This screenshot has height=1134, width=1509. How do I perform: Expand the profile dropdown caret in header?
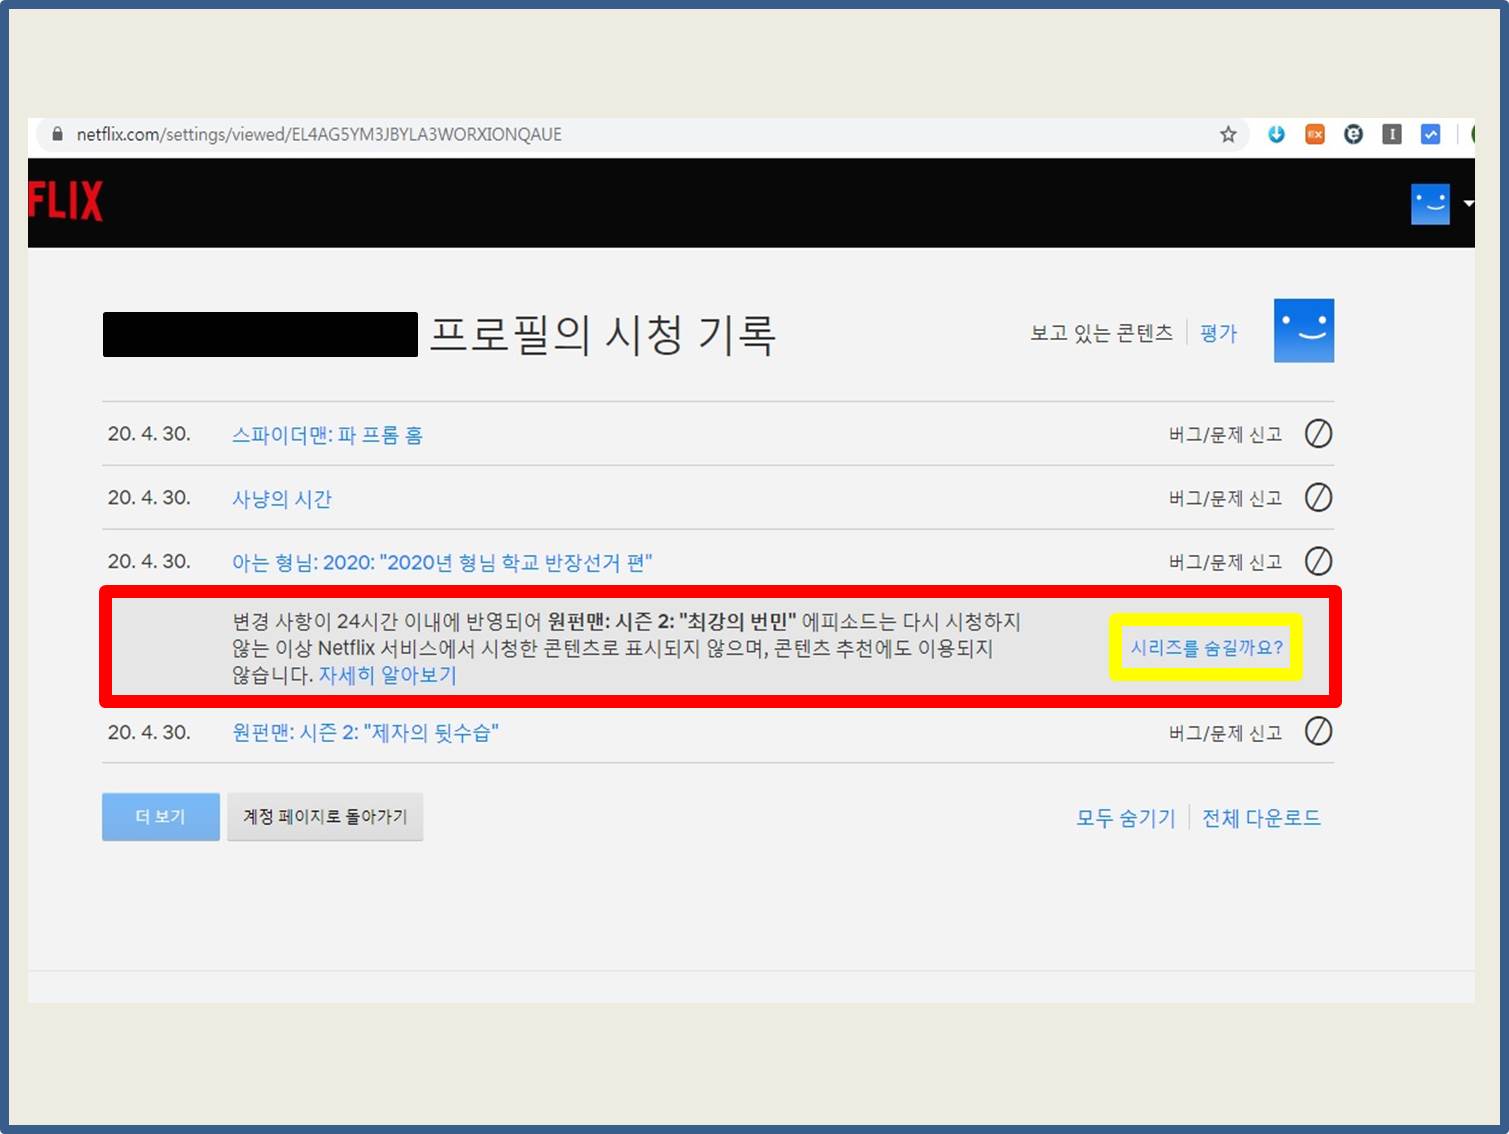(1468, 203)
